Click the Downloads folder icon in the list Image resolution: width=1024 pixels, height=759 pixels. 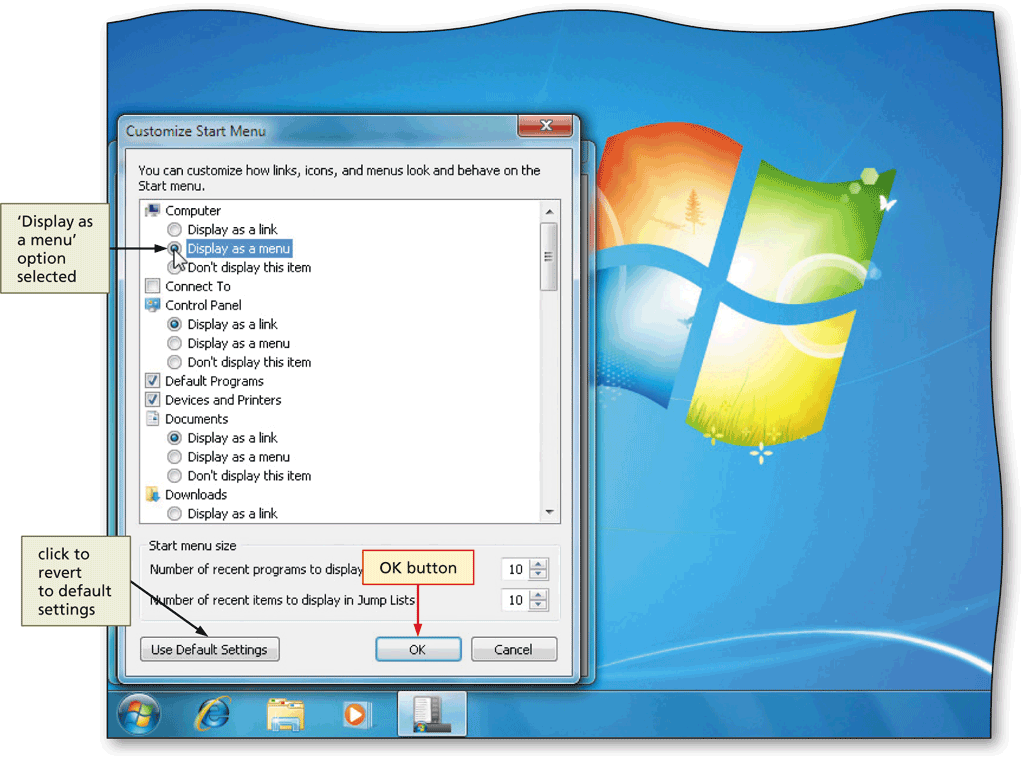pyautogui.click(x=152, y=494)
